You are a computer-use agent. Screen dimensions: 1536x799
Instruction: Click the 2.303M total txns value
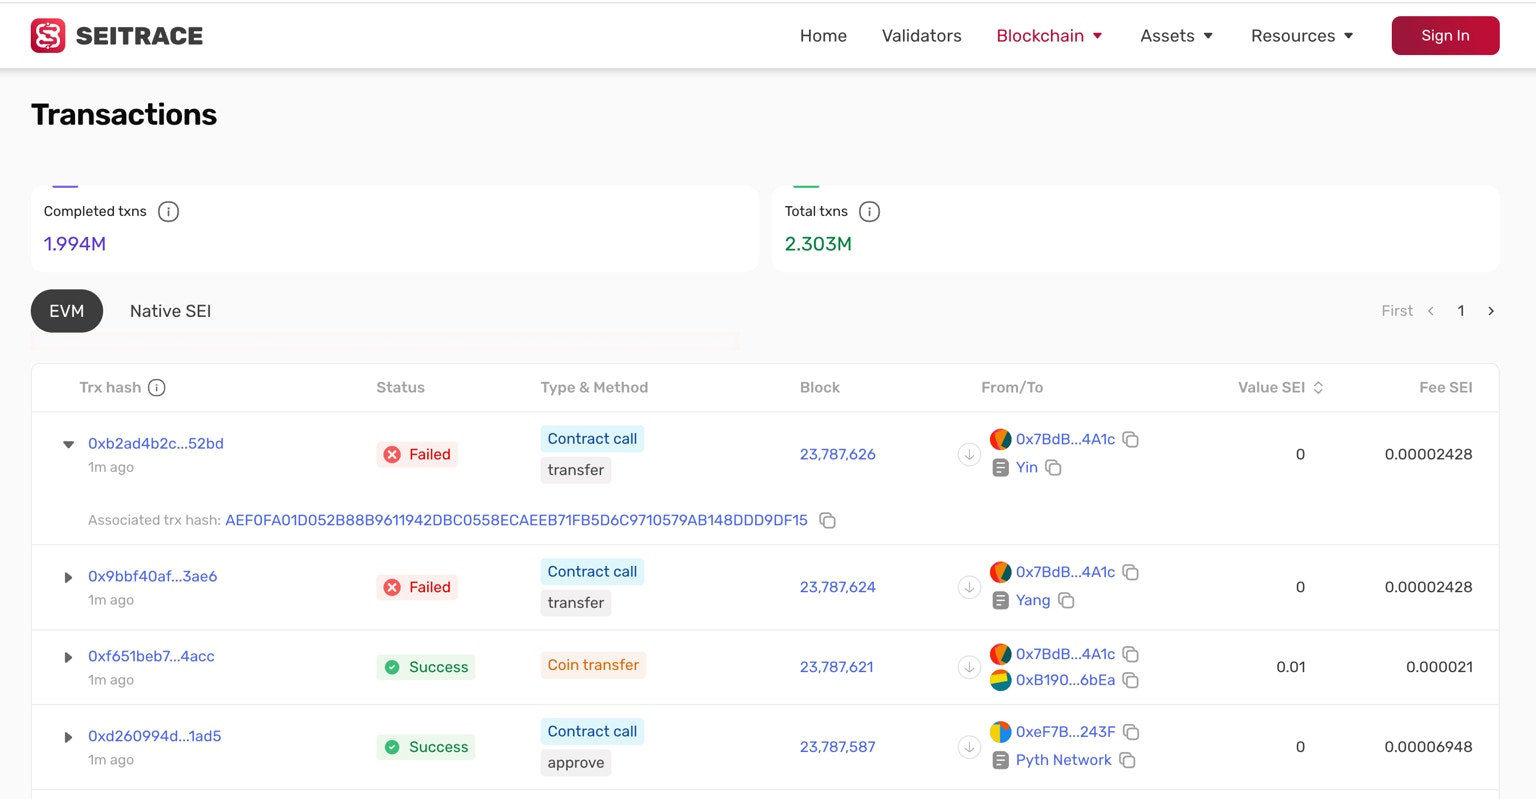tap(818, 245)
